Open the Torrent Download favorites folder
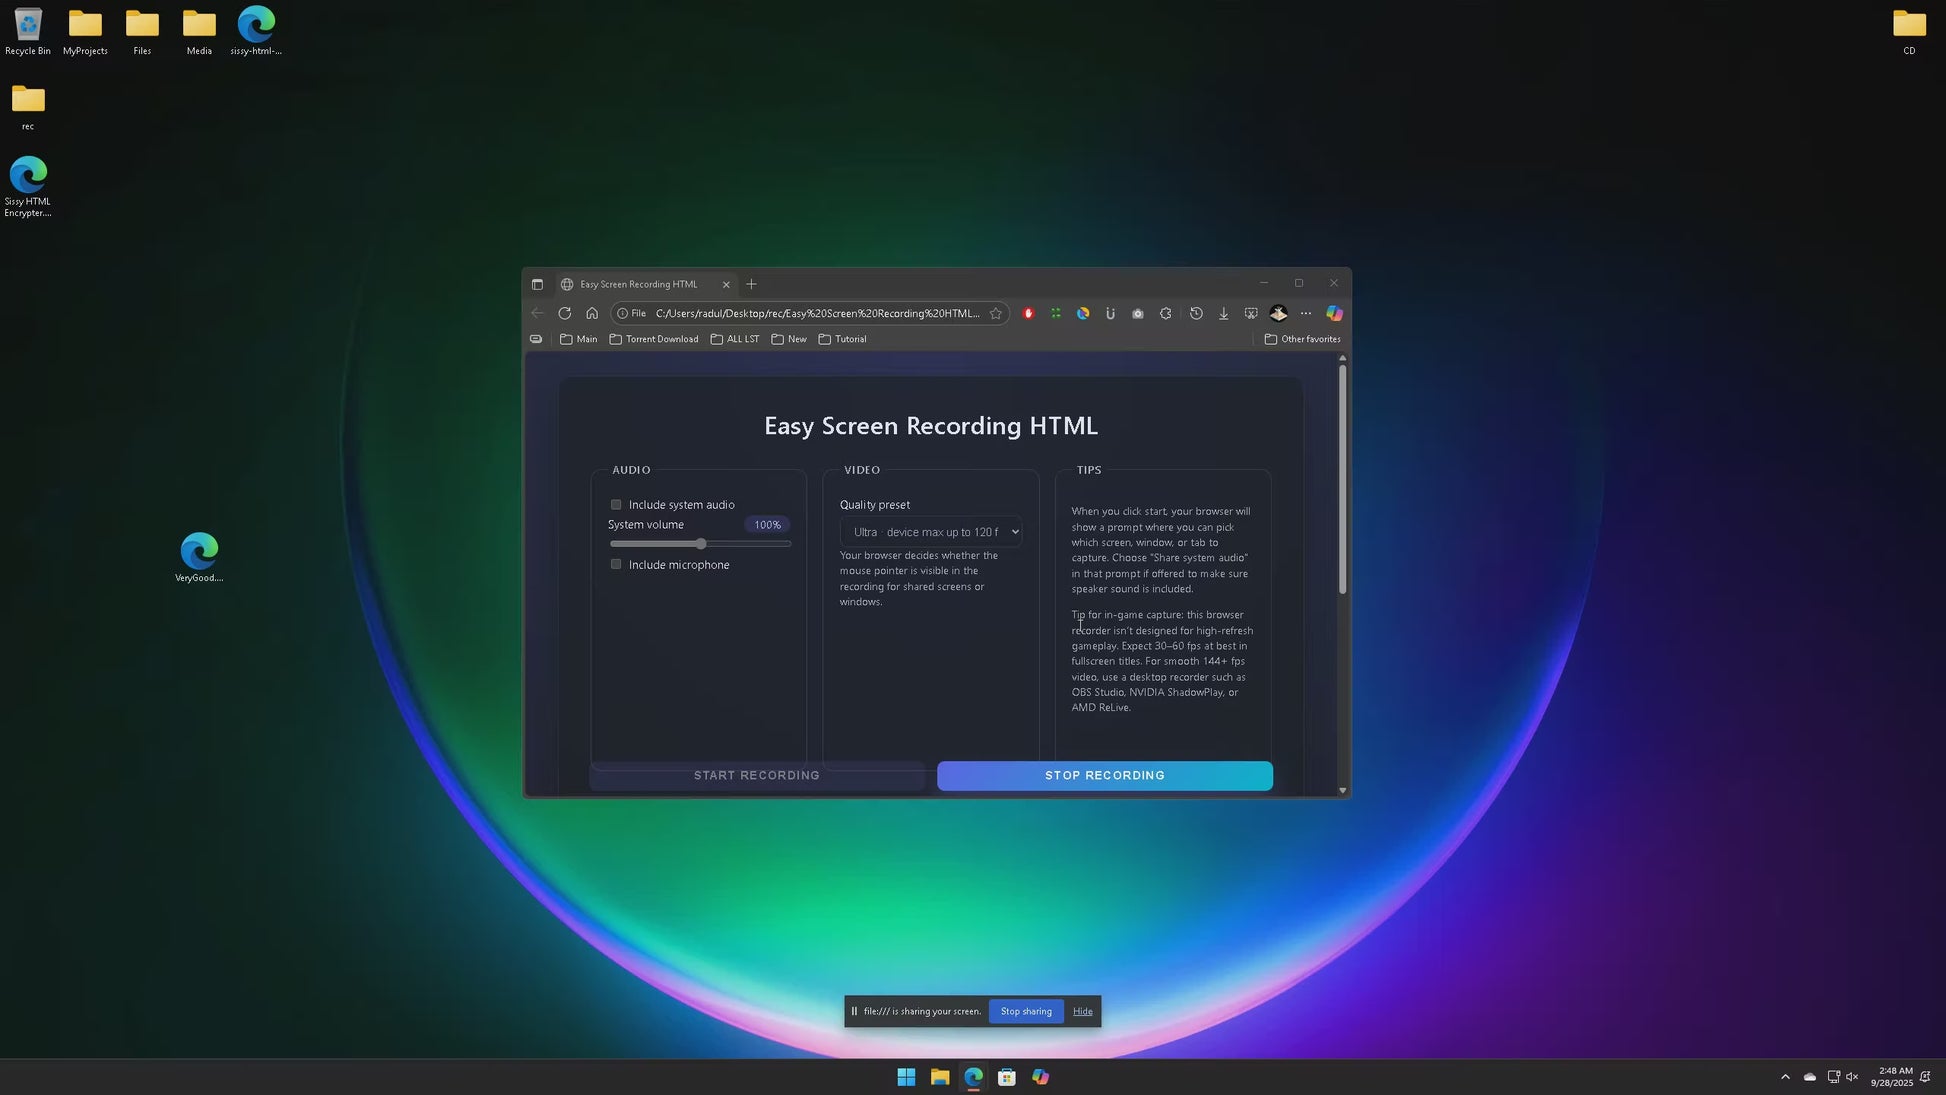Screen dimensions: 1946x1095 [x=654, y=339]
